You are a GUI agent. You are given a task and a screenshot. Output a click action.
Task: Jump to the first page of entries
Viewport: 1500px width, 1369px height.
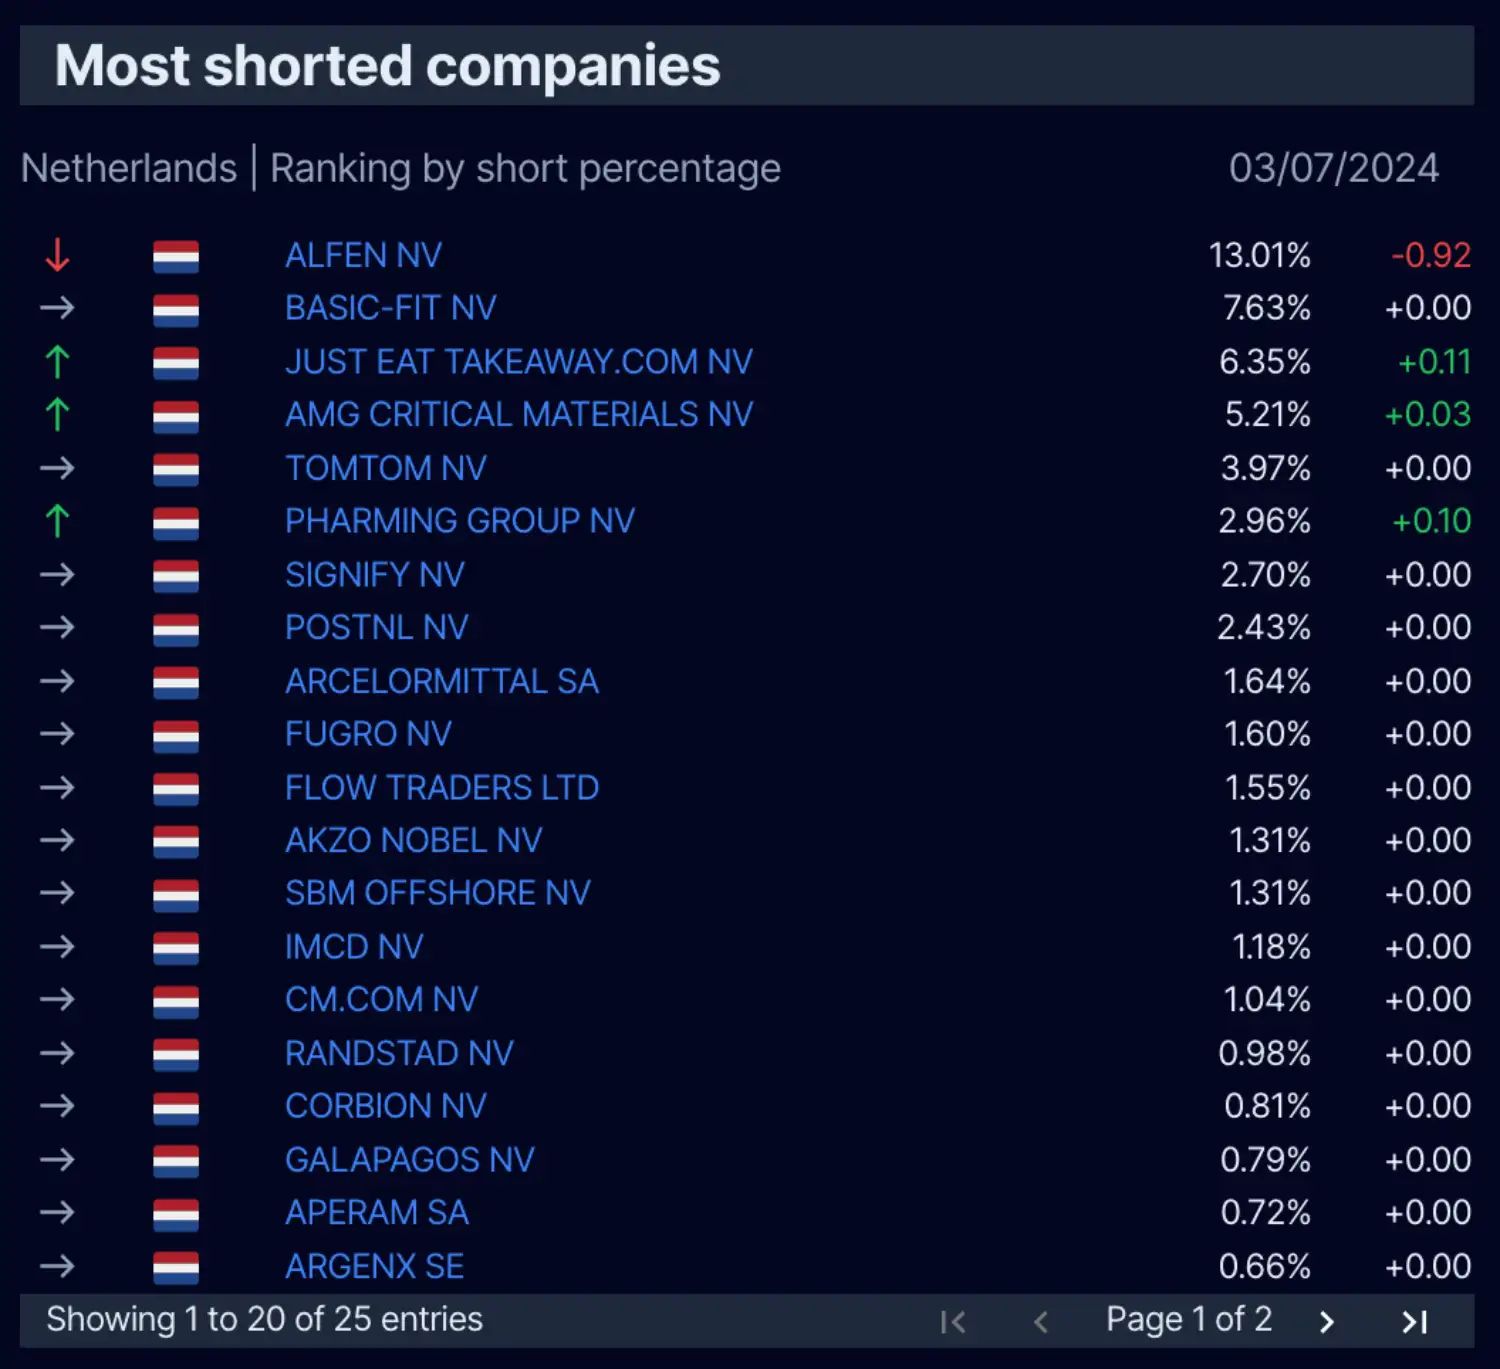point(953,1322)
